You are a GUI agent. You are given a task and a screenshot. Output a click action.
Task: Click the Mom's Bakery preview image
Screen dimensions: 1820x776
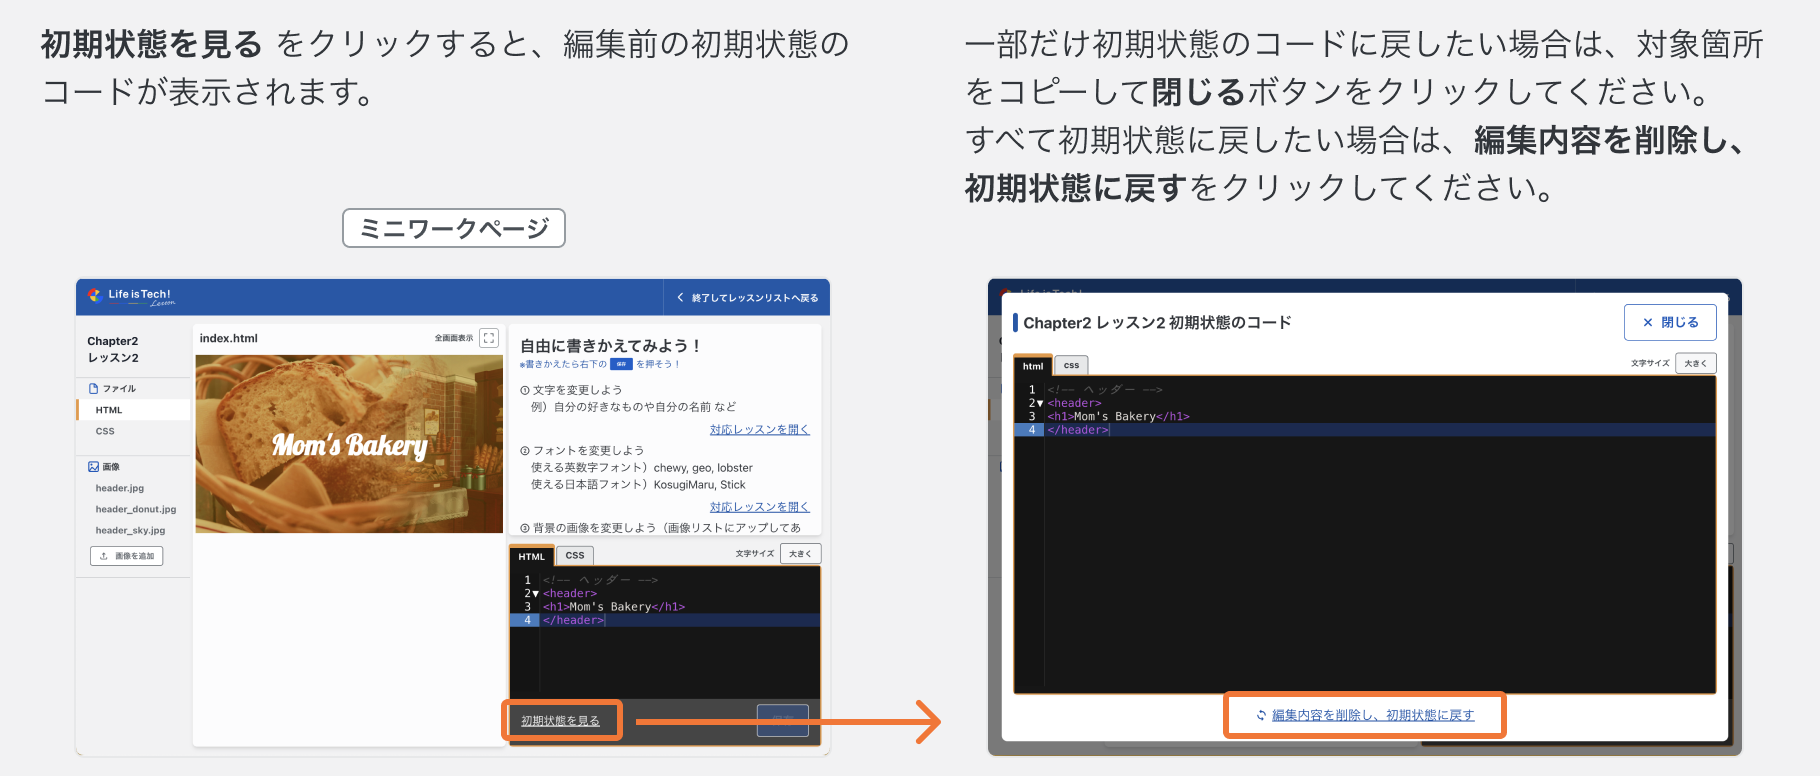coord(349,444)
